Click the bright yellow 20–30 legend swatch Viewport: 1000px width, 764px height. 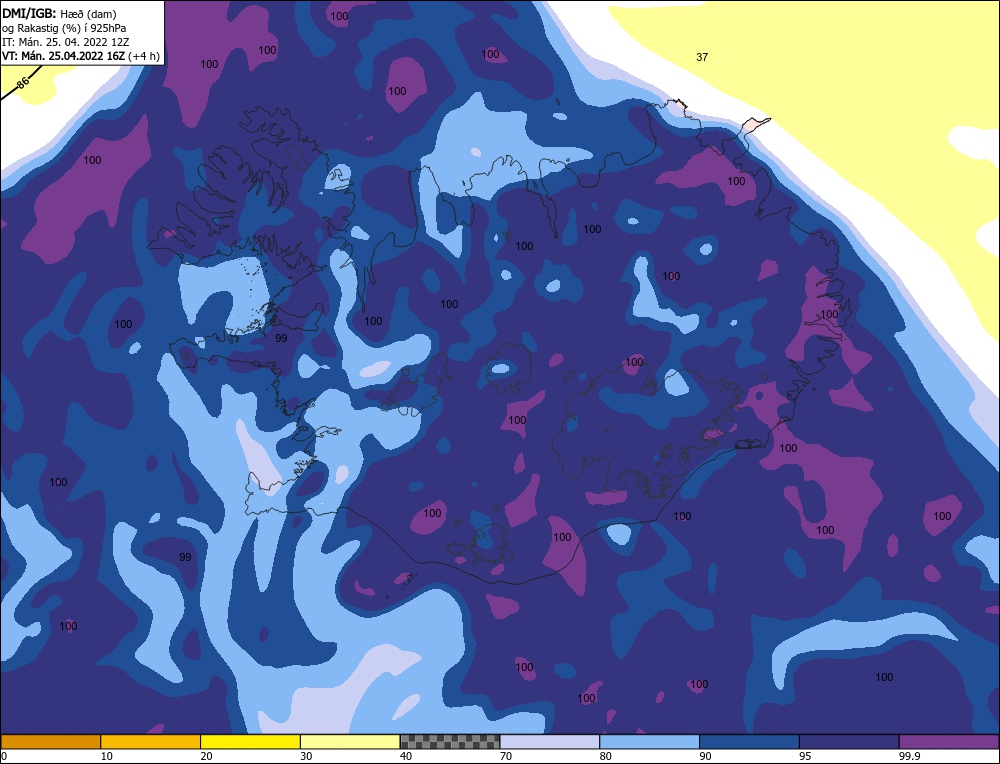[251, 742]
